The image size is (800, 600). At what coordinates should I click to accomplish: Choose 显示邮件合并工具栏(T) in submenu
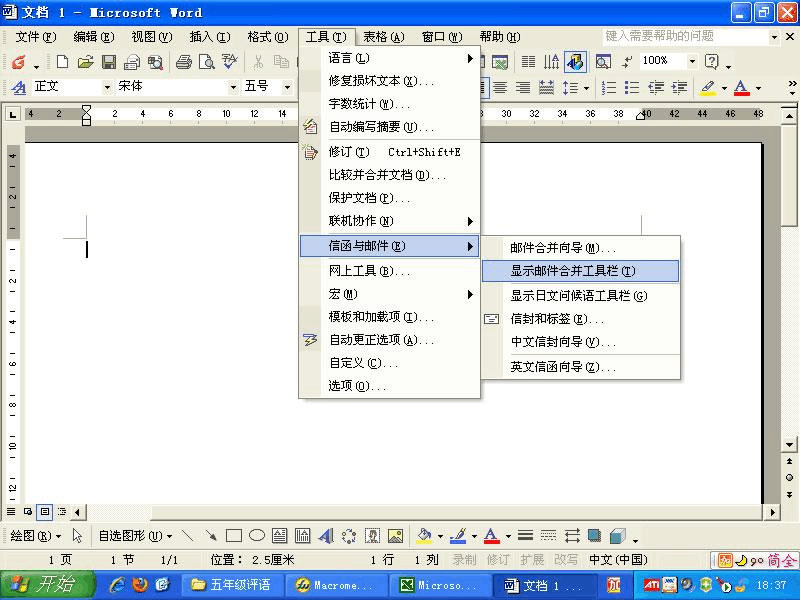click(x=580, y=271)
